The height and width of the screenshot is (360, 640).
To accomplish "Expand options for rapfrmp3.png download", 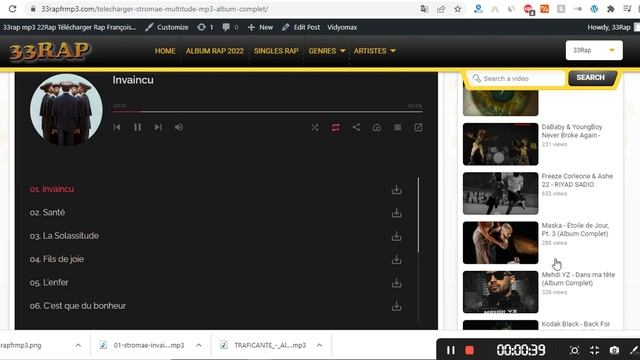I will (x=78, y=345).
